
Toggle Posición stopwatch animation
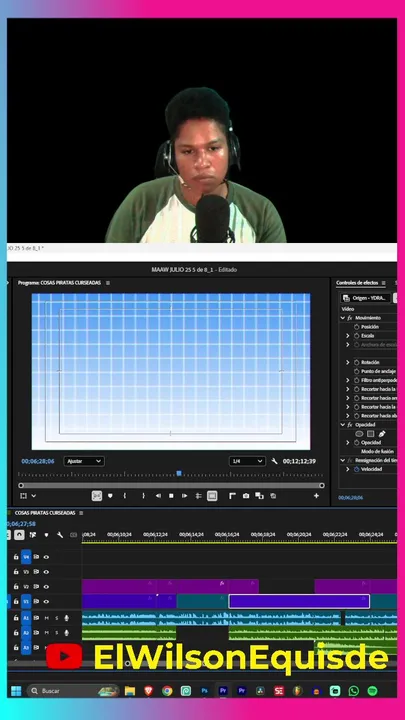coord(356,327)
